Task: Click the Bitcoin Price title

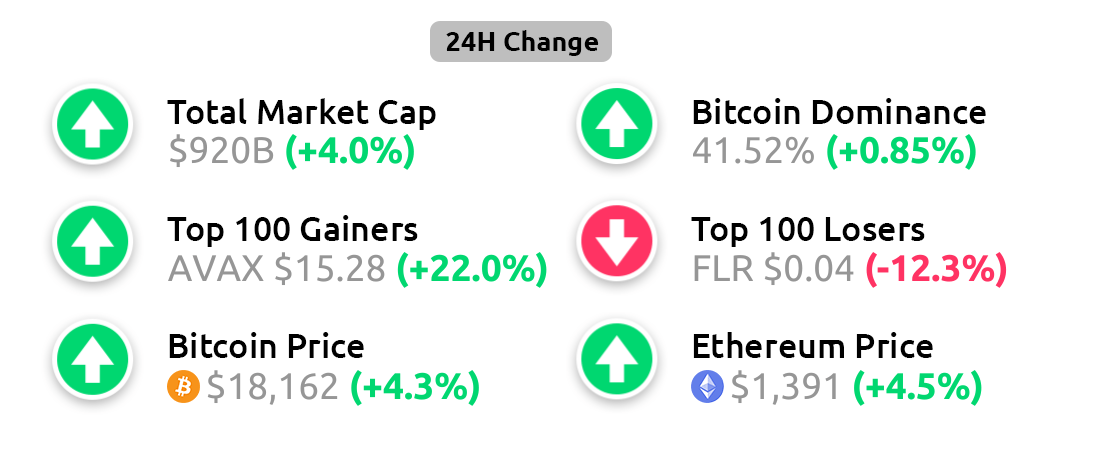Action: 266,346
